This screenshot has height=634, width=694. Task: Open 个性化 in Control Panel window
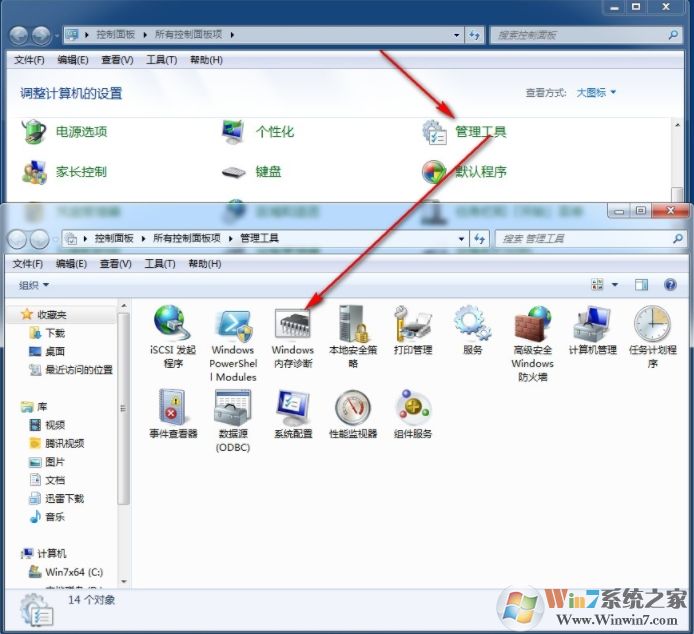point(258,131)
